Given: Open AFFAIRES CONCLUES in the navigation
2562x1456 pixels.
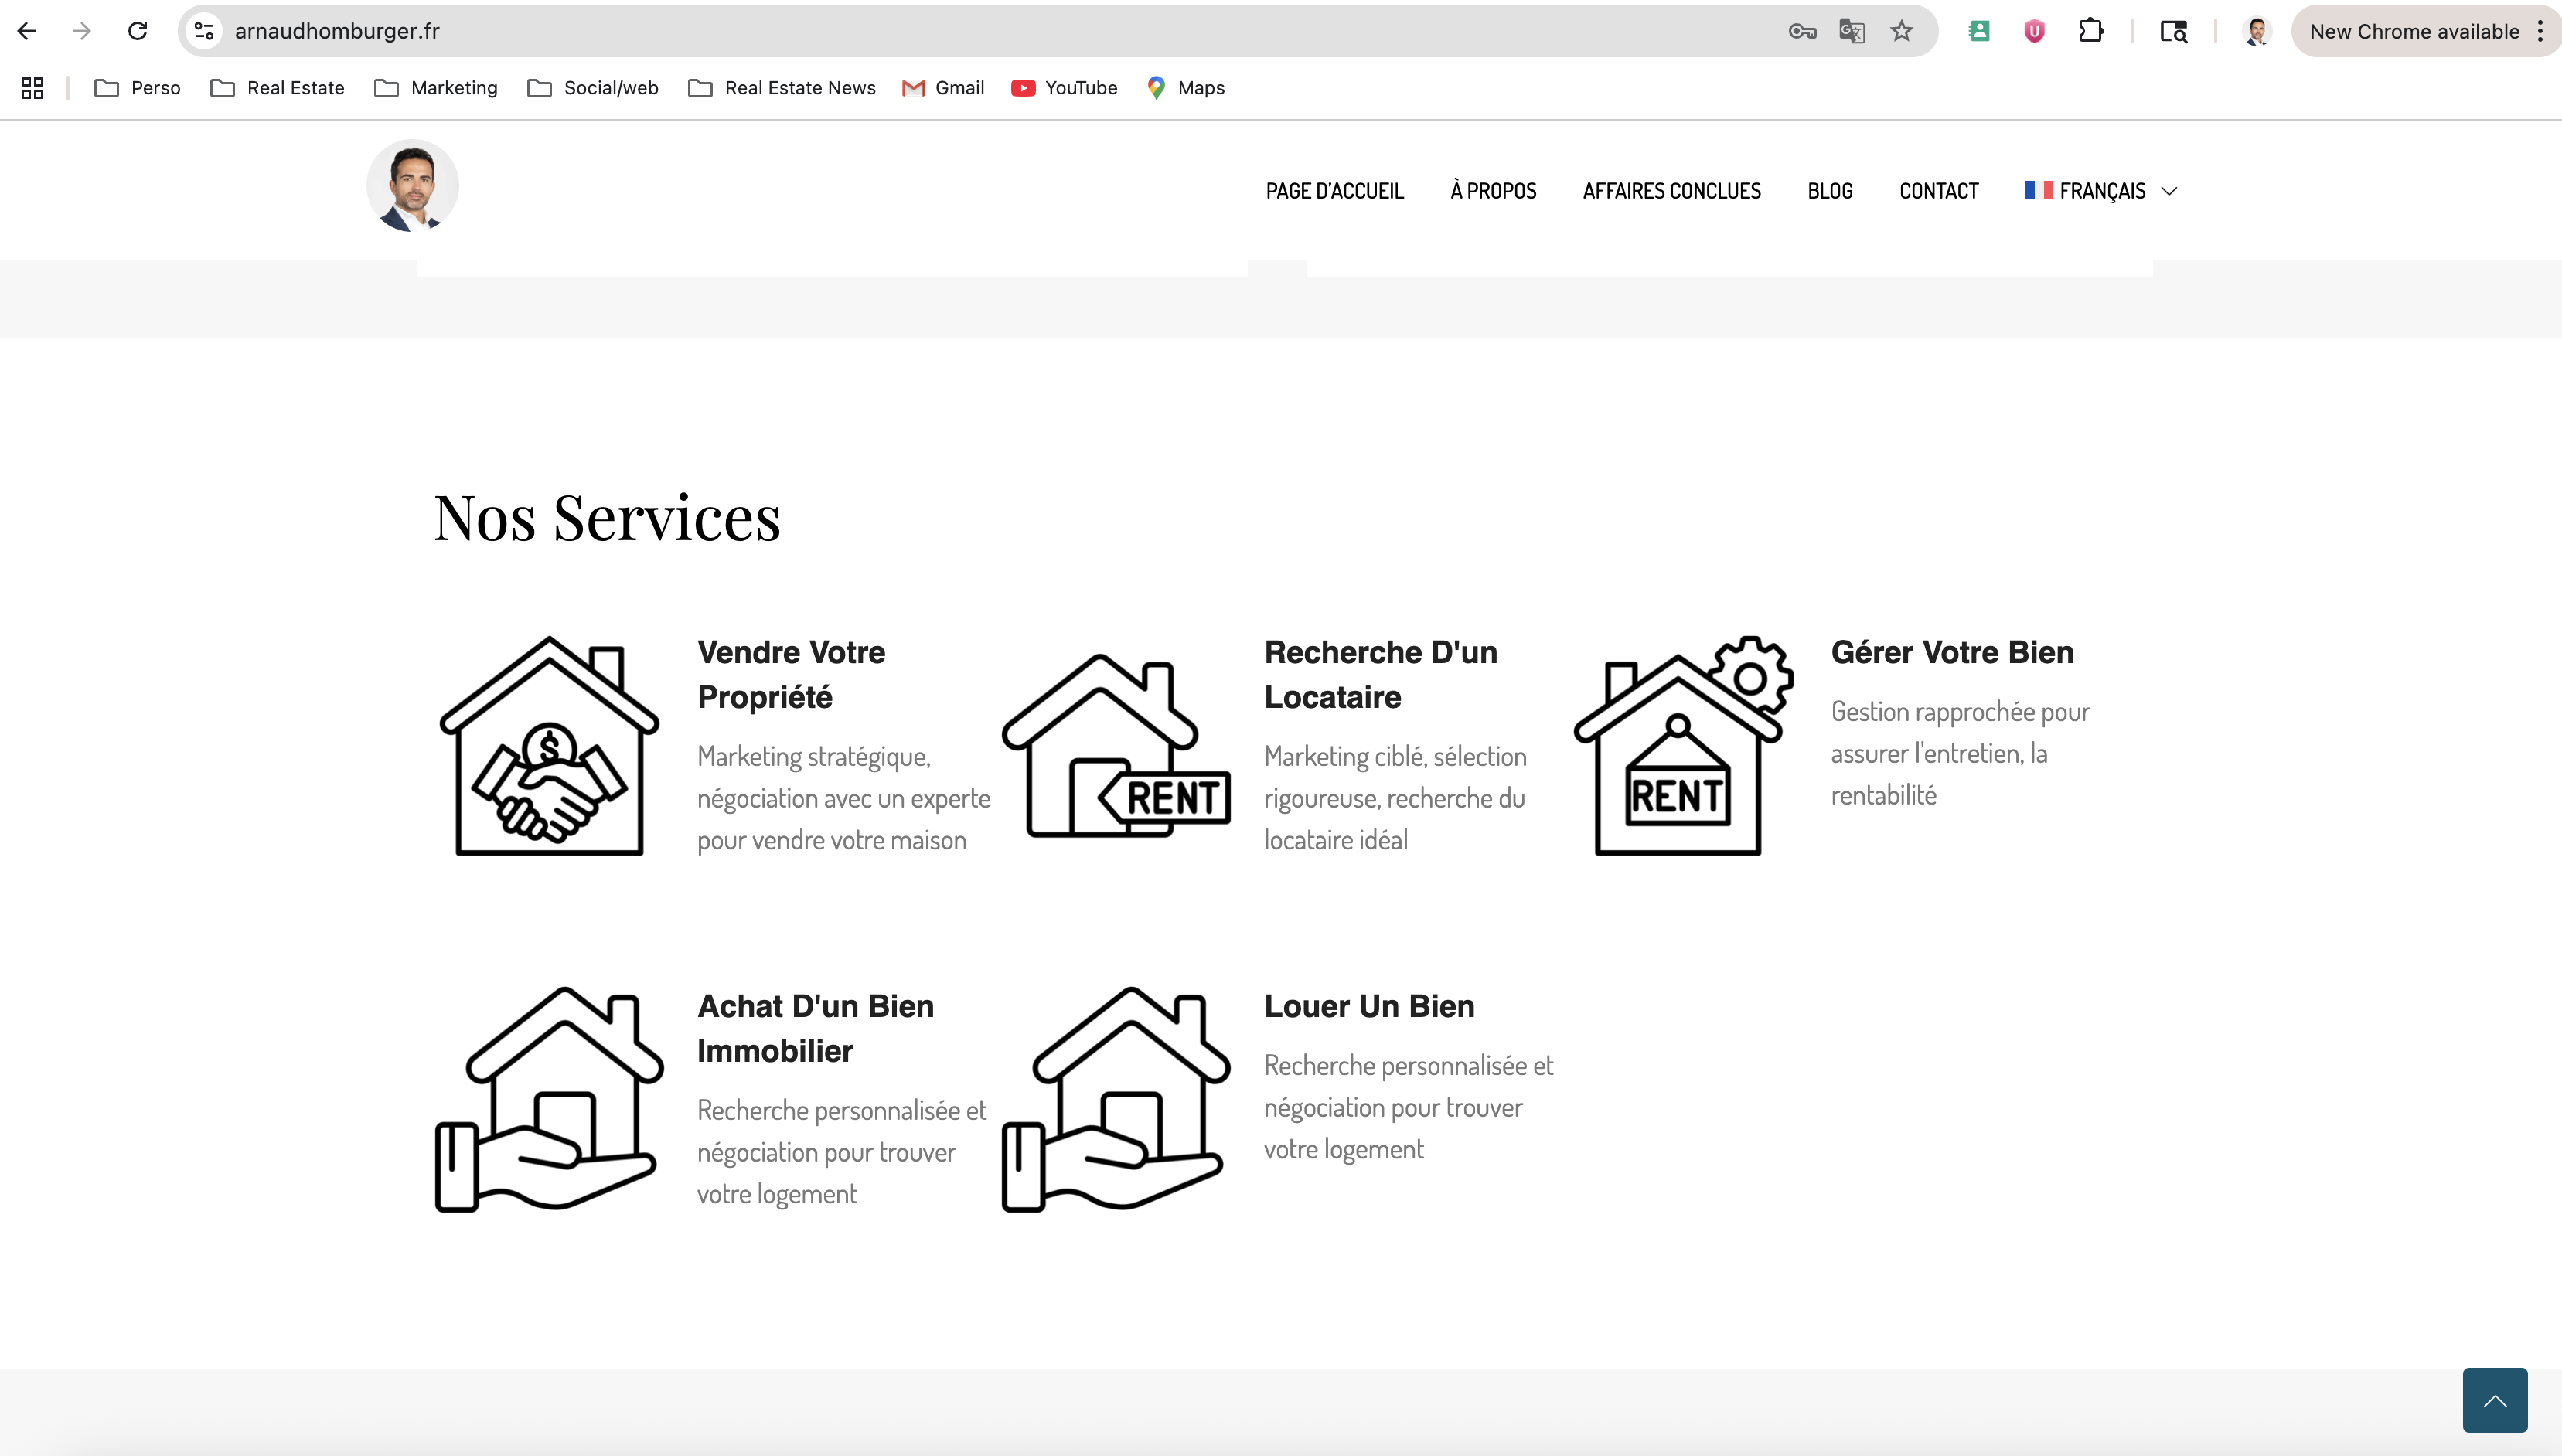Looking at the screenshot, I should tap(1671, 191).
